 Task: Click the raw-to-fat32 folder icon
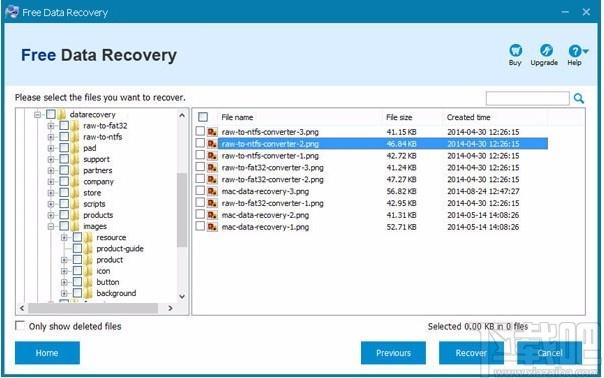click(75, 126)
